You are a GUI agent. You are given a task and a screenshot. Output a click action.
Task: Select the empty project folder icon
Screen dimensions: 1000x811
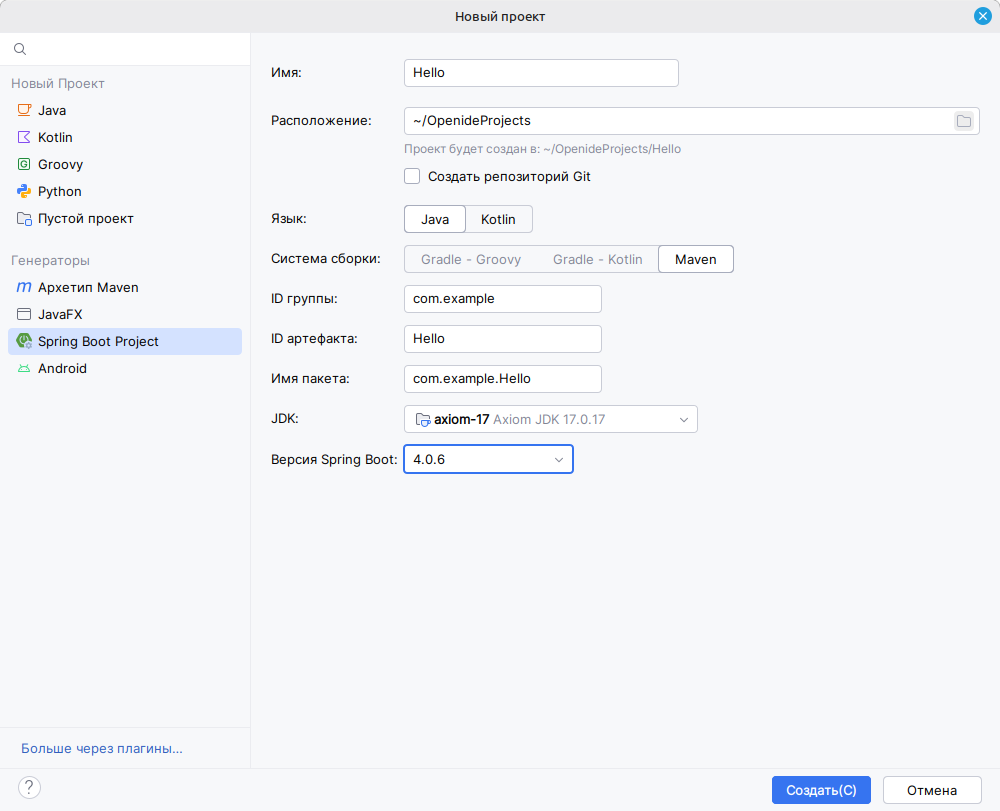(x=24, y=219)
